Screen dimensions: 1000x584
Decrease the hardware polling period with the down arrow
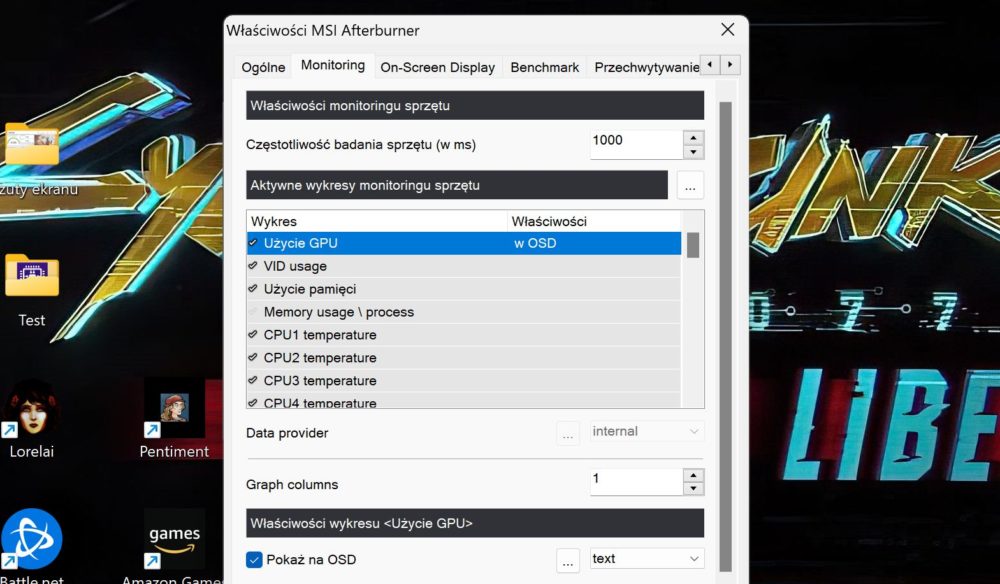click(x=693, y=152)
